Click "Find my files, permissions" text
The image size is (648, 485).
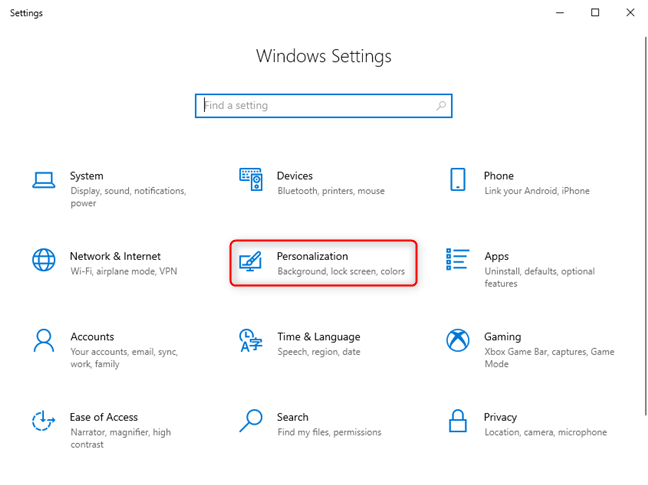click(329, 432)
